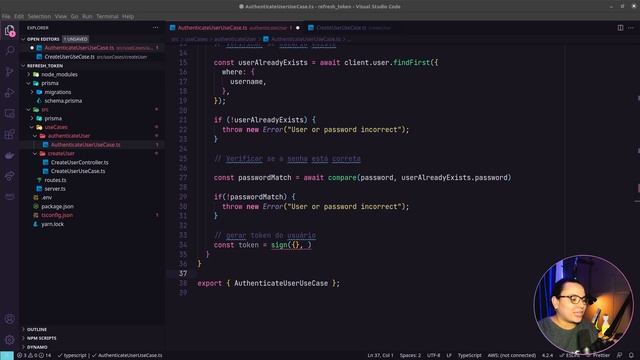The image size is (640, 360).
Task: Open the Source Control view
Action: click(9, 72)
